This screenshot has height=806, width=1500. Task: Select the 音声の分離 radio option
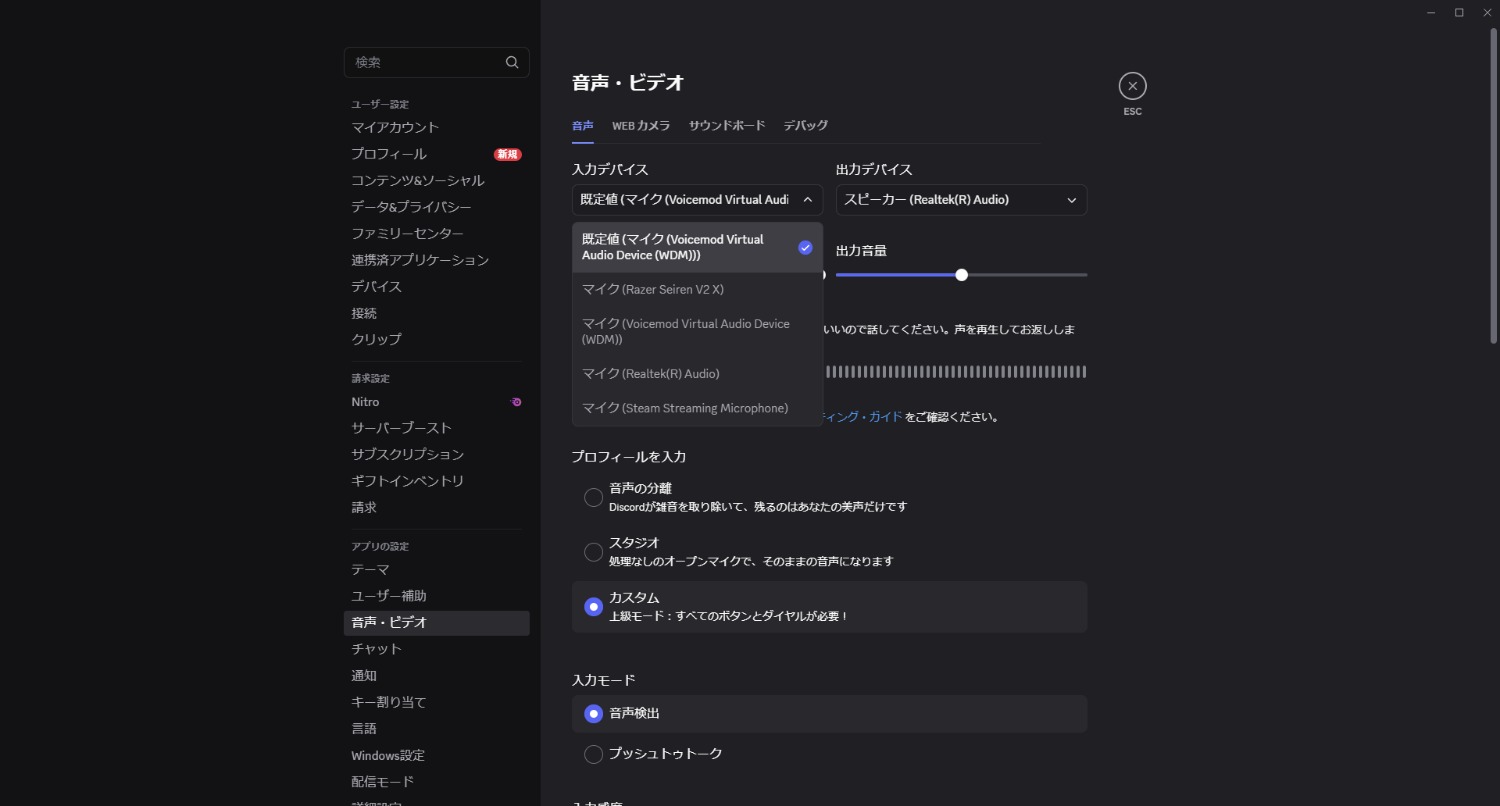tap(593, 497)
